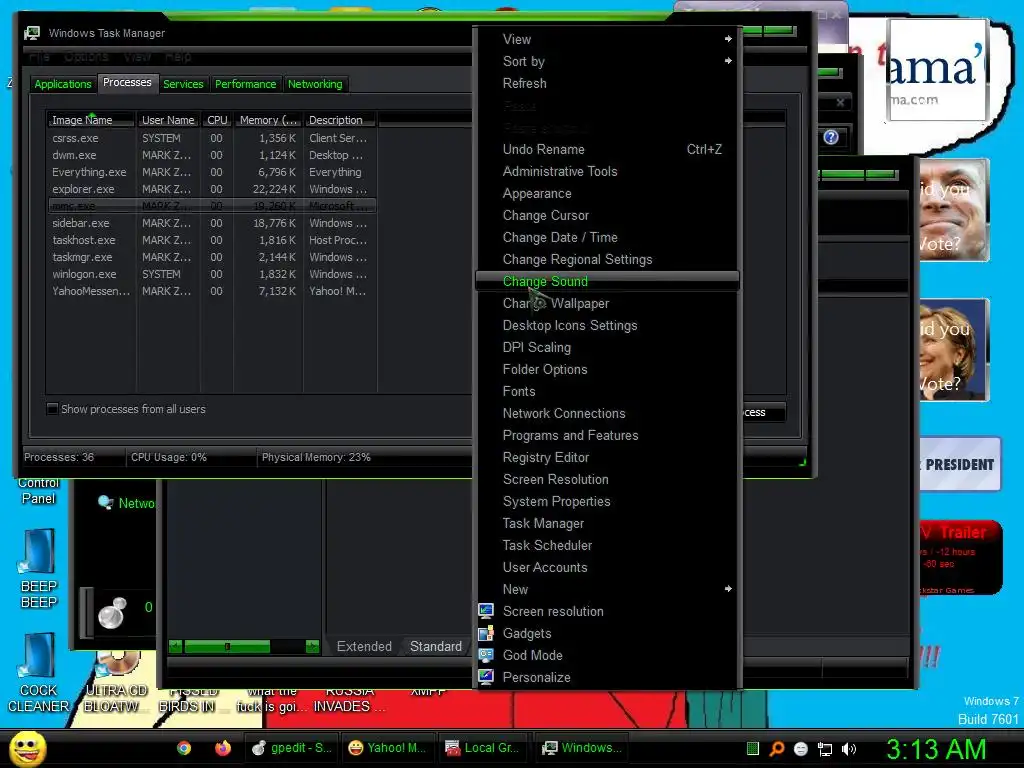Screen dimensions: 1024x768
Task: Click the PRESIDENT gadget button
Action: click(959, 464)
